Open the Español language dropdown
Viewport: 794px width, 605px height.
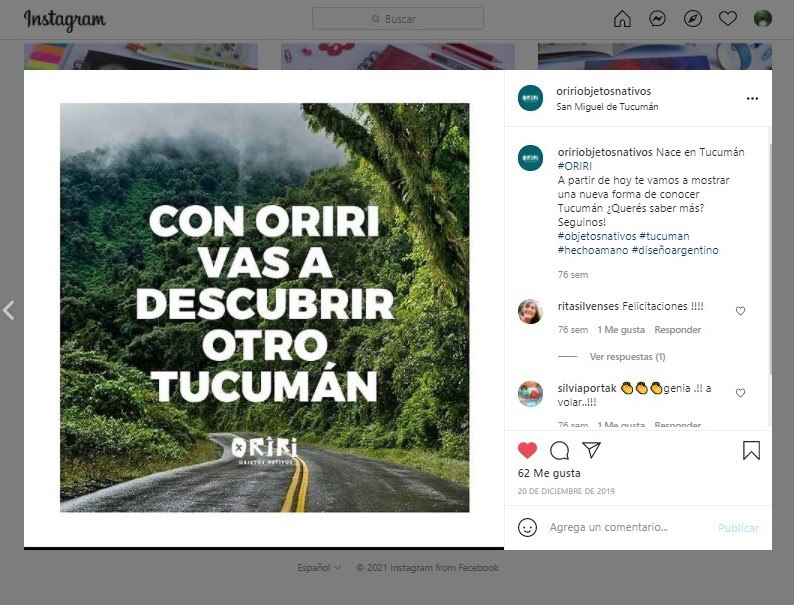(319, 568)
